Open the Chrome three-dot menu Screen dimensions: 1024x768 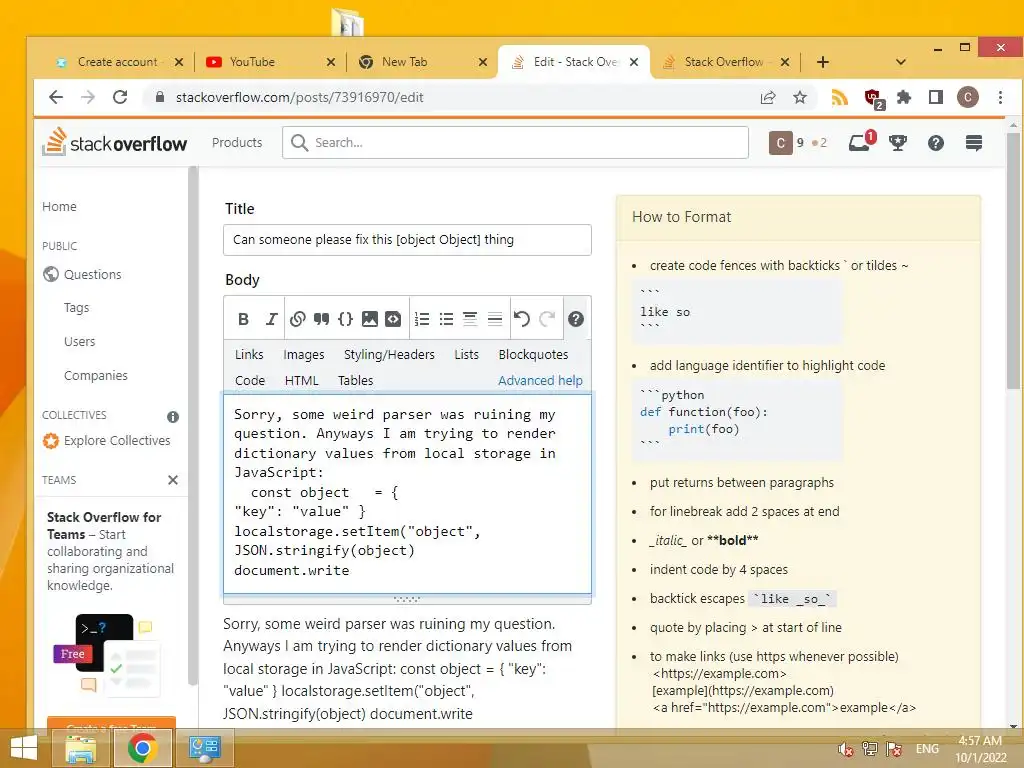tap(1000, 97)
